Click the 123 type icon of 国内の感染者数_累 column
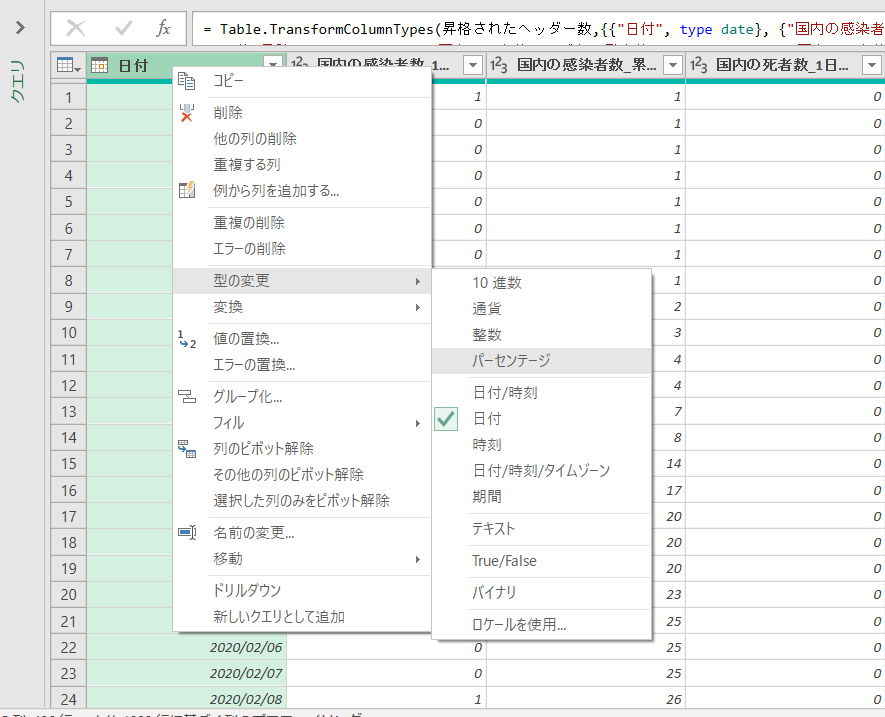The width and height of the screenshot is (885, 717). click(x=498, y=65)
